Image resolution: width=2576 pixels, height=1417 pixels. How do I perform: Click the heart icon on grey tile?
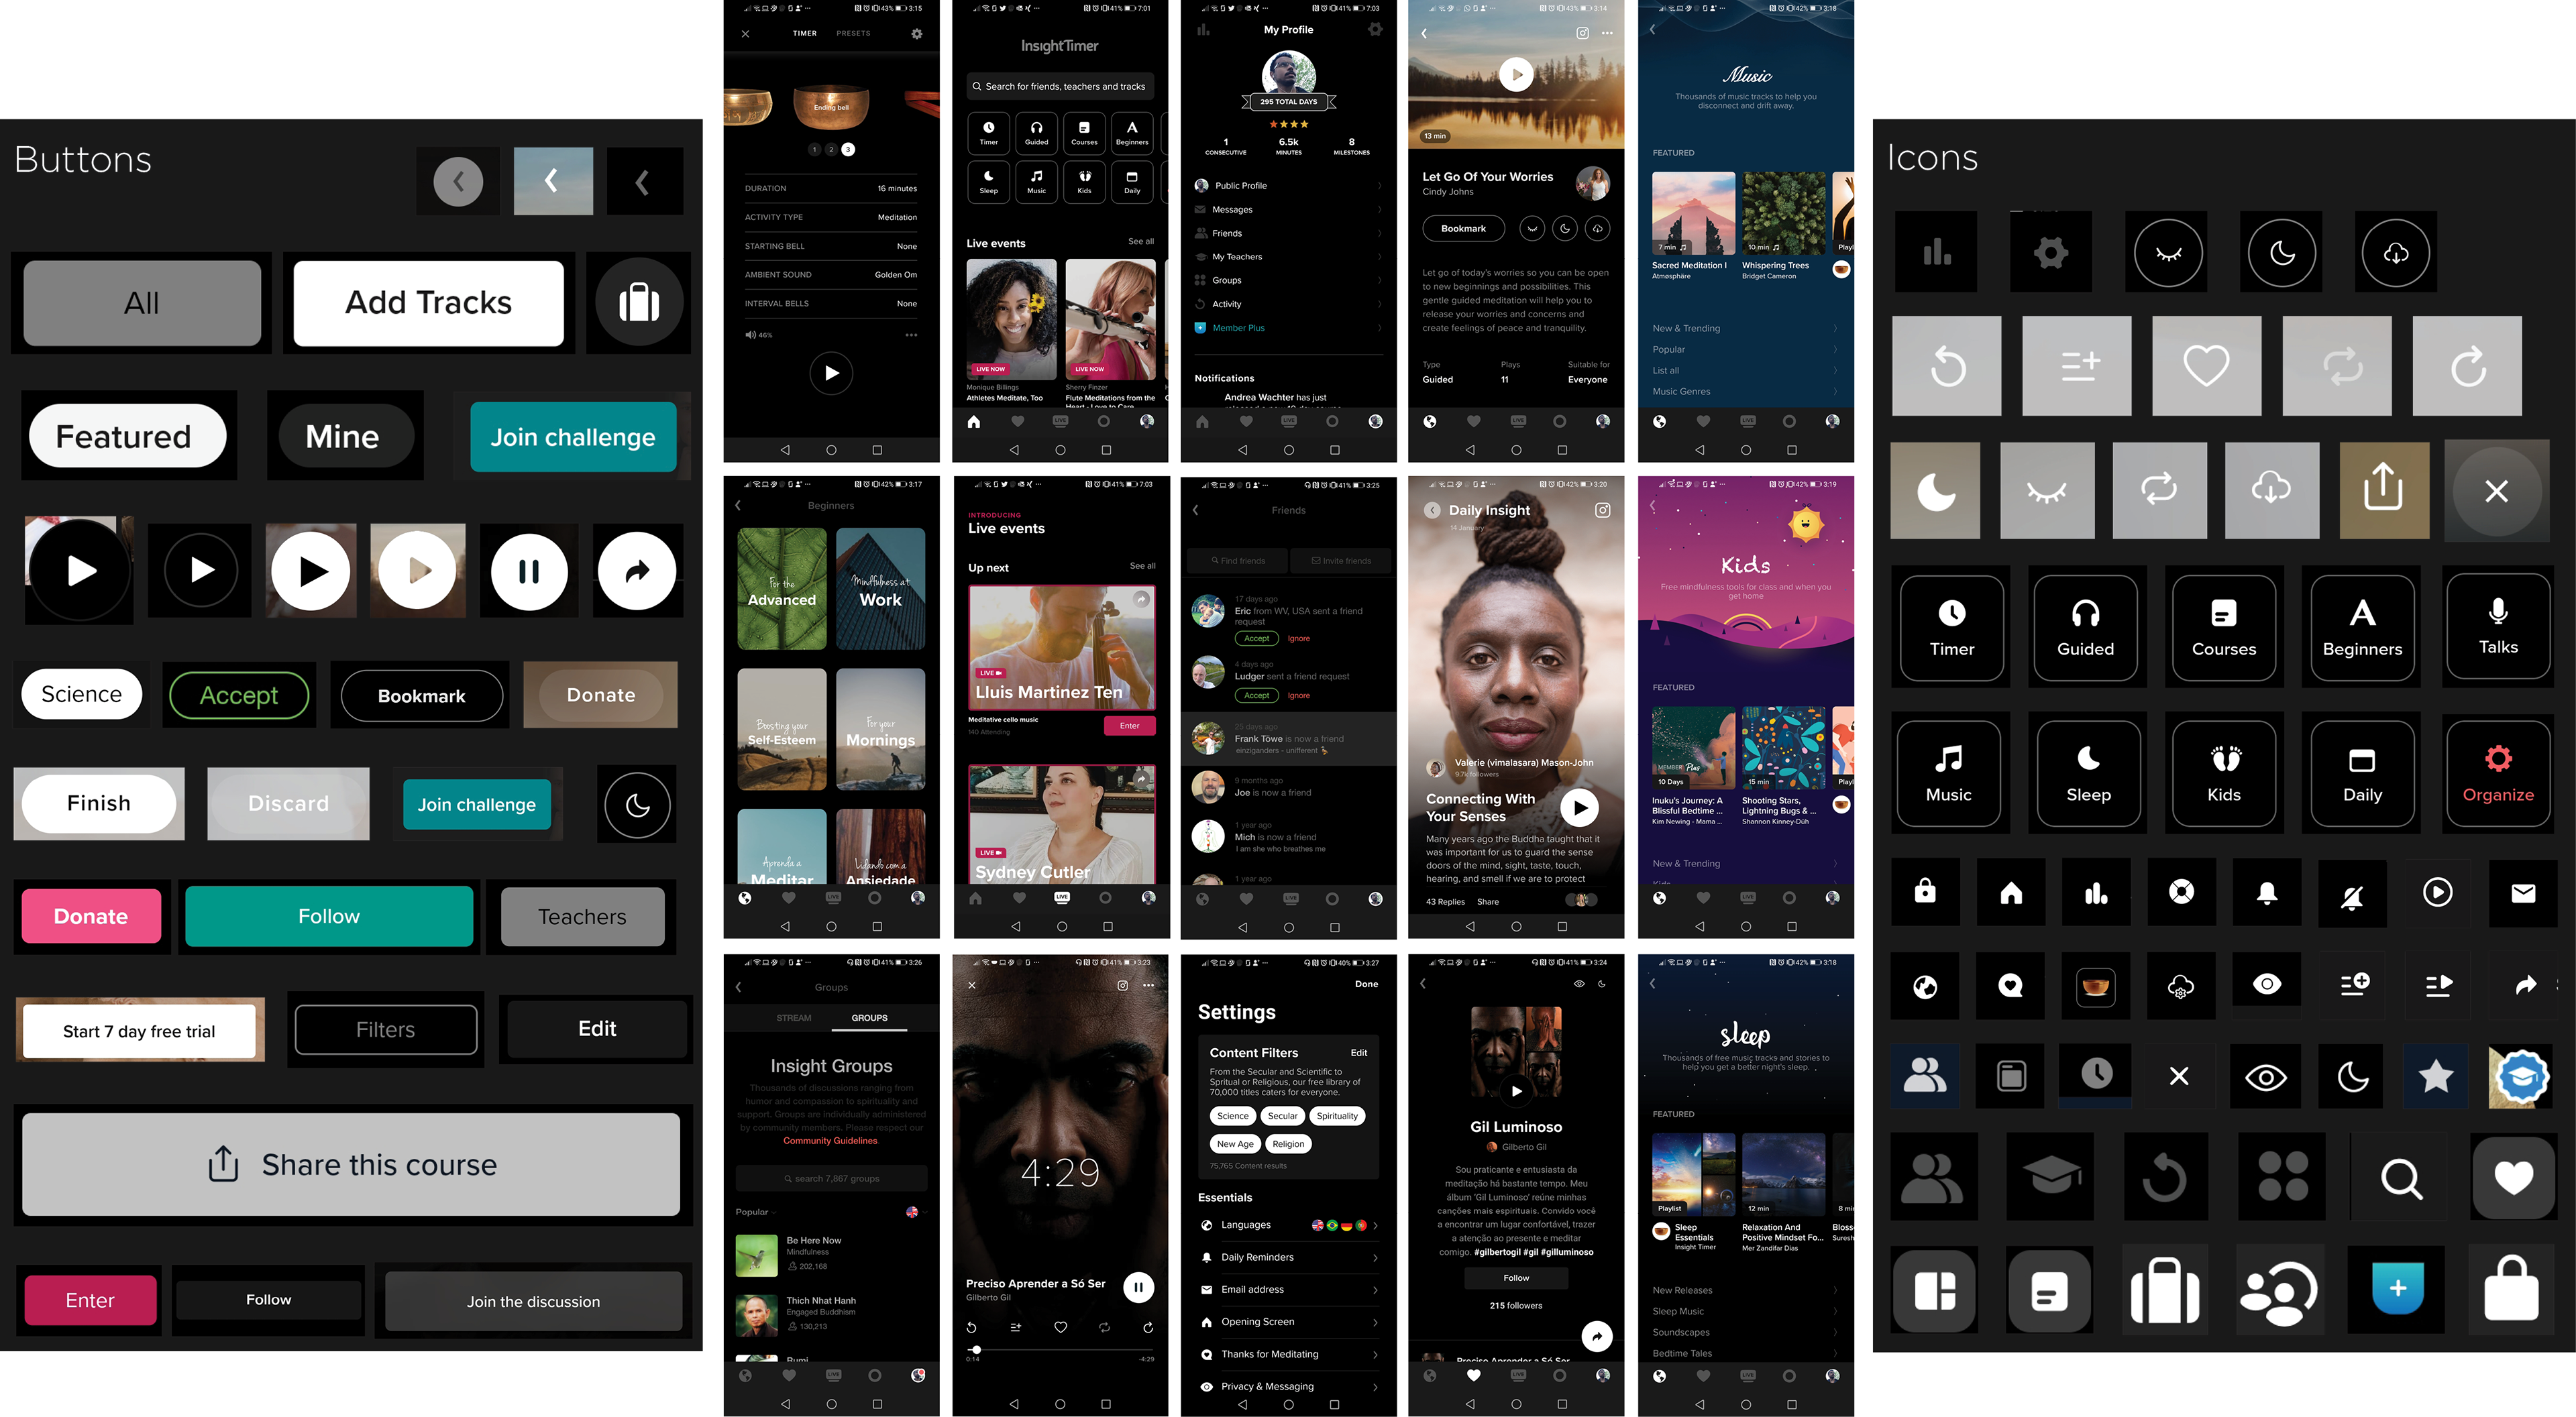(2206, 366)
